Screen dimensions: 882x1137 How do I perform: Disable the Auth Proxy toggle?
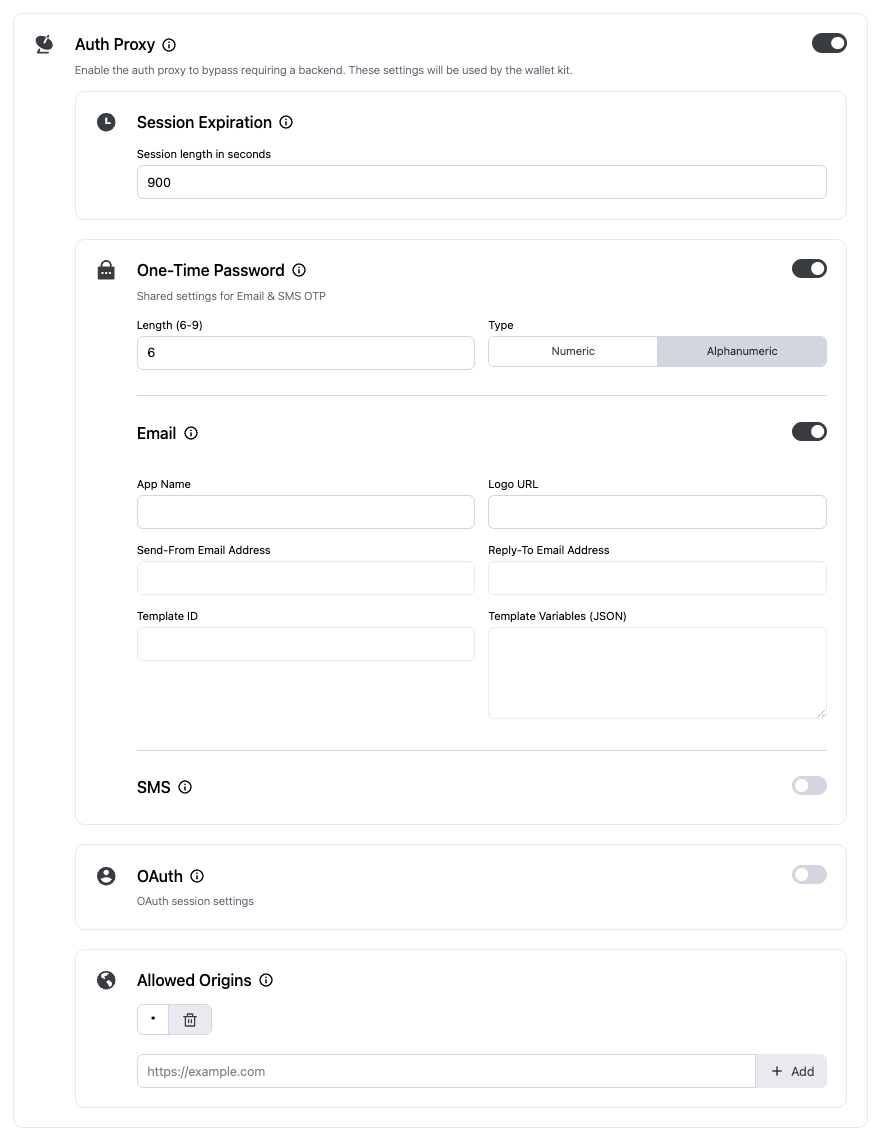[829, 43]
